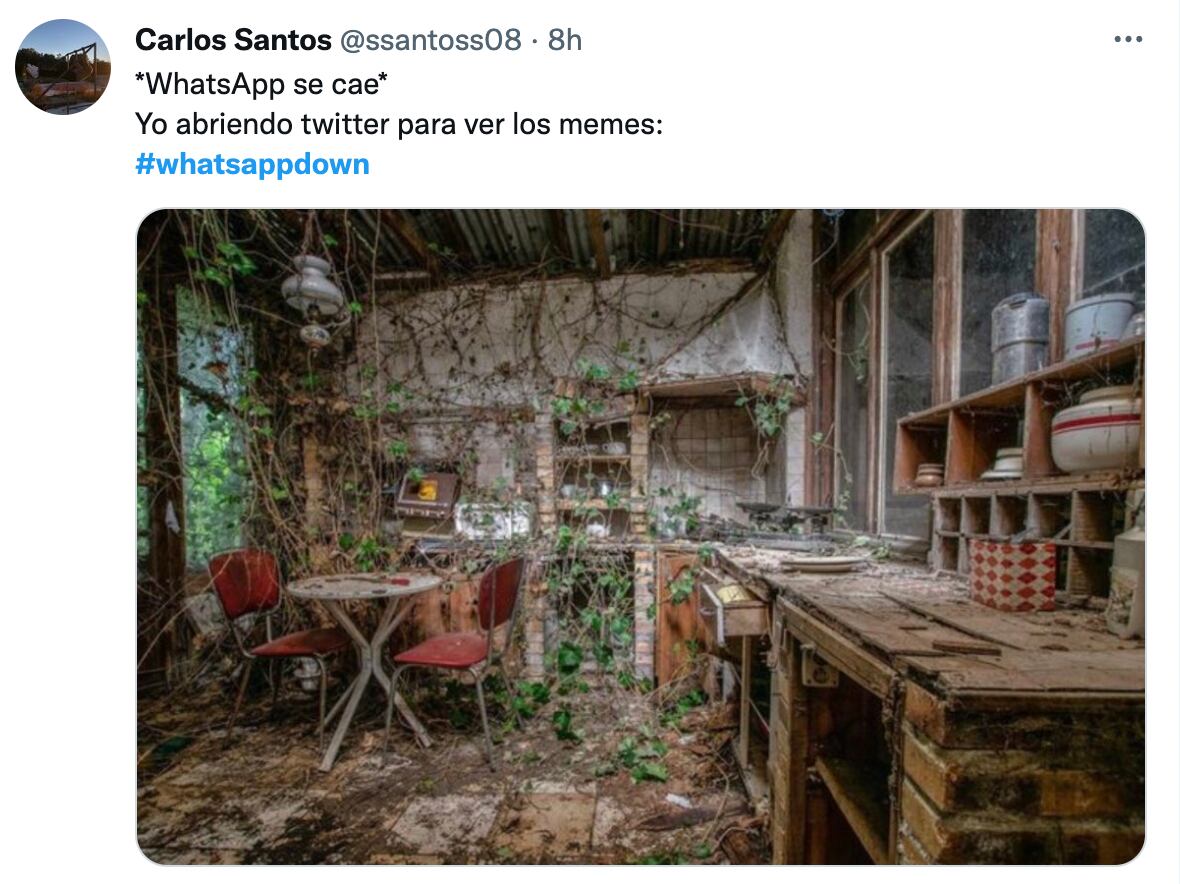Click the @ssantoss08 handle
This screenshot has width=1180, height=884.
(430, 40)
